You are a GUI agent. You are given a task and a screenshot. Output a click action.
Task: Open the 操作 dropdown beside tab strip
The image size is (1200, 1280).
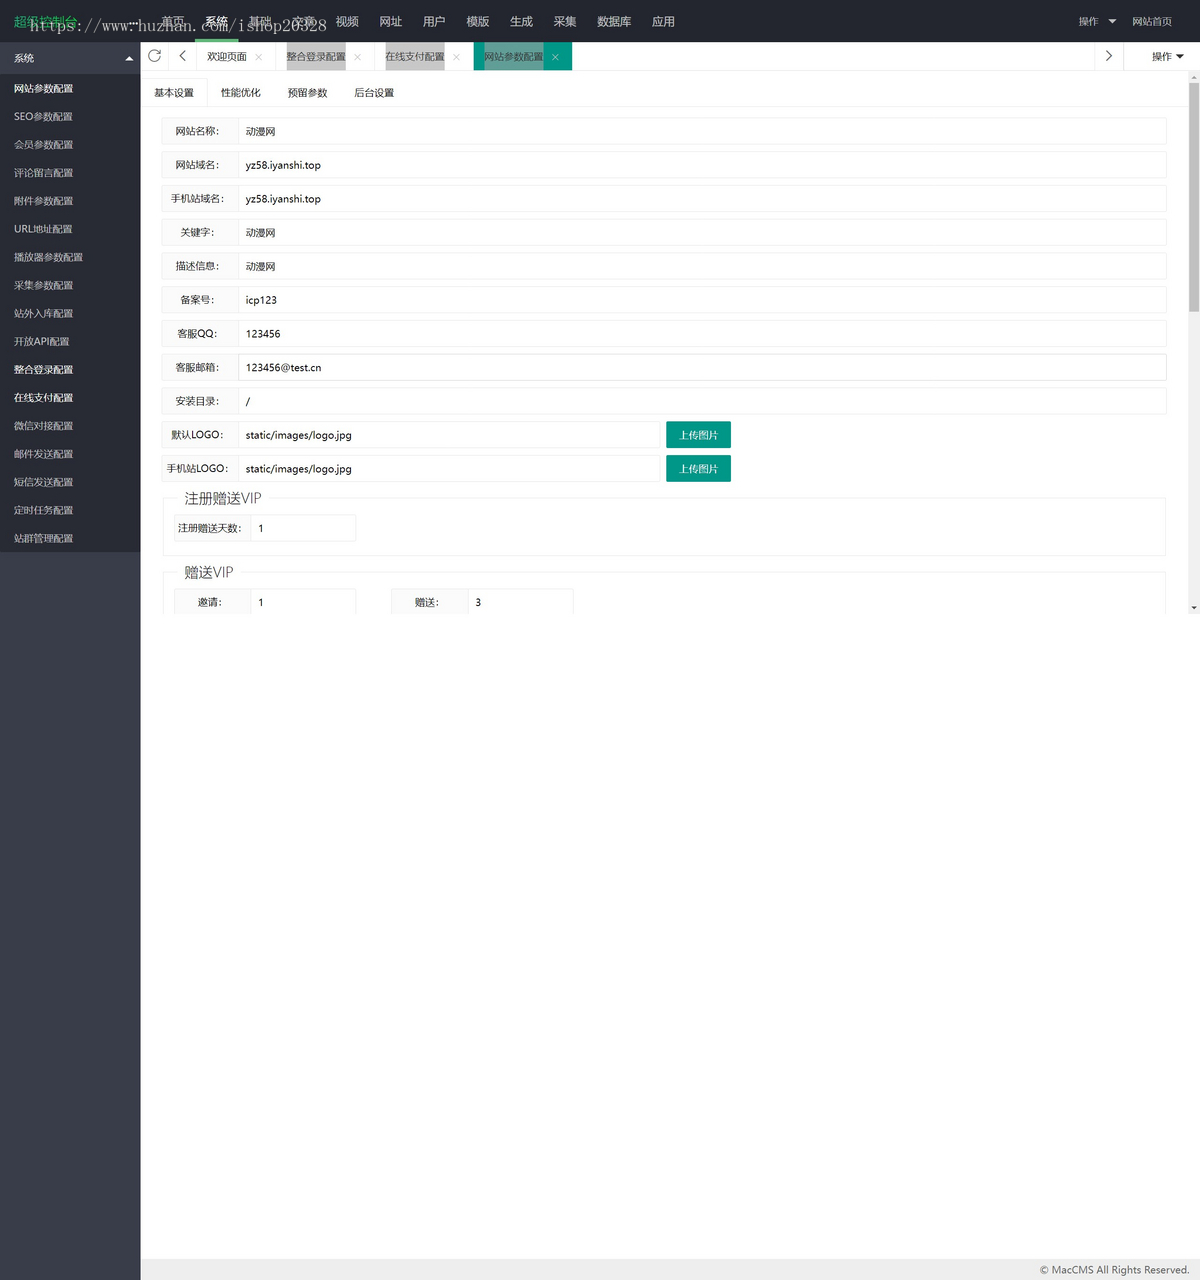point(1167,57)
